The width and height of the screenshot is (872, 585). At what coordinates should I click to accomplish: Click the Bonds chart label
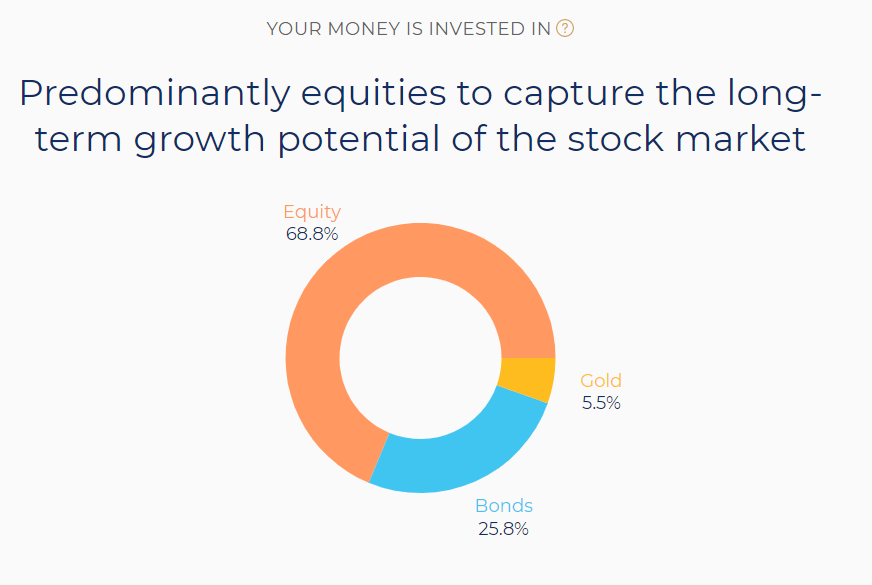point(504,505)
